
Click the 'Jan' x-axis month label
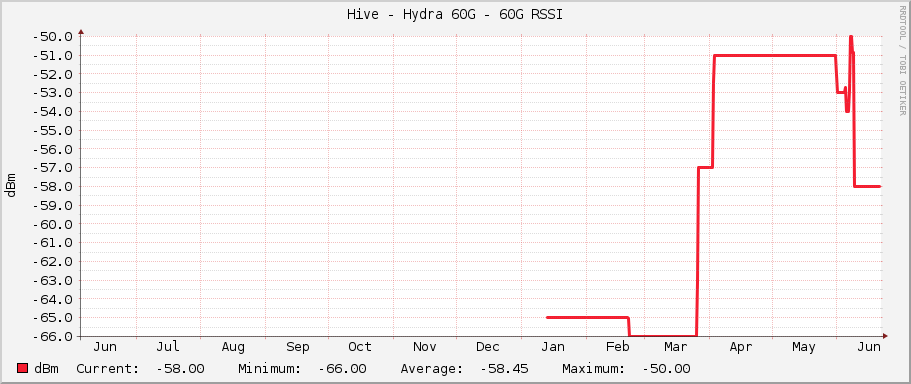(x=553, y=347)
